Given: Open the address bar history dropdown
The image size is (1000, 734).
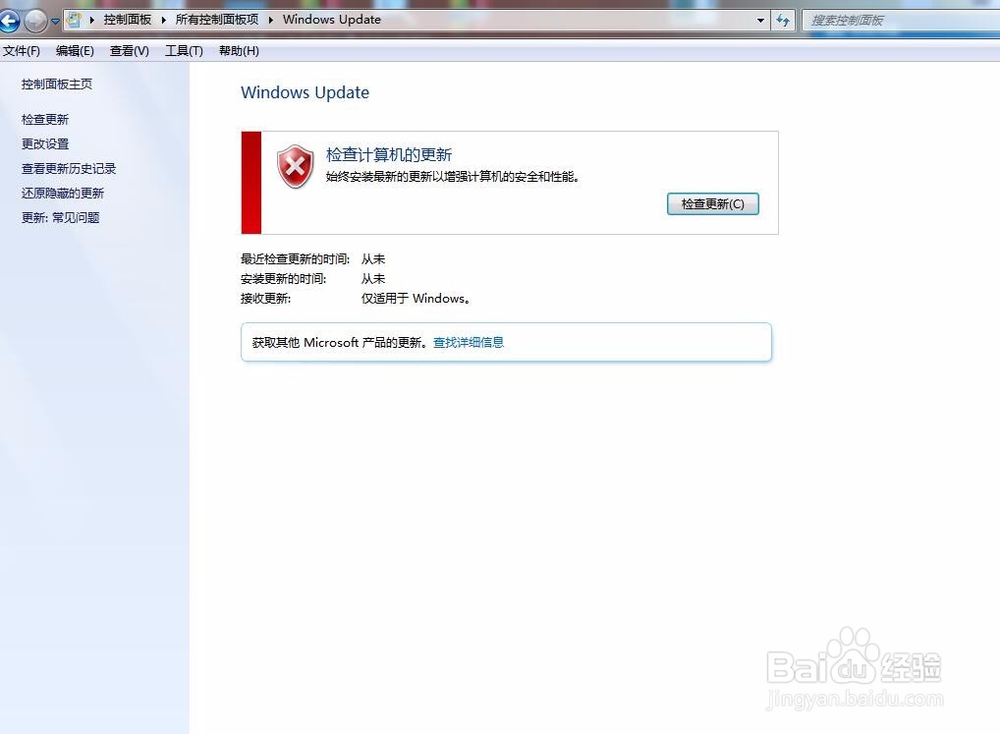Looking at the screenshot, I should tap(760, 19).
